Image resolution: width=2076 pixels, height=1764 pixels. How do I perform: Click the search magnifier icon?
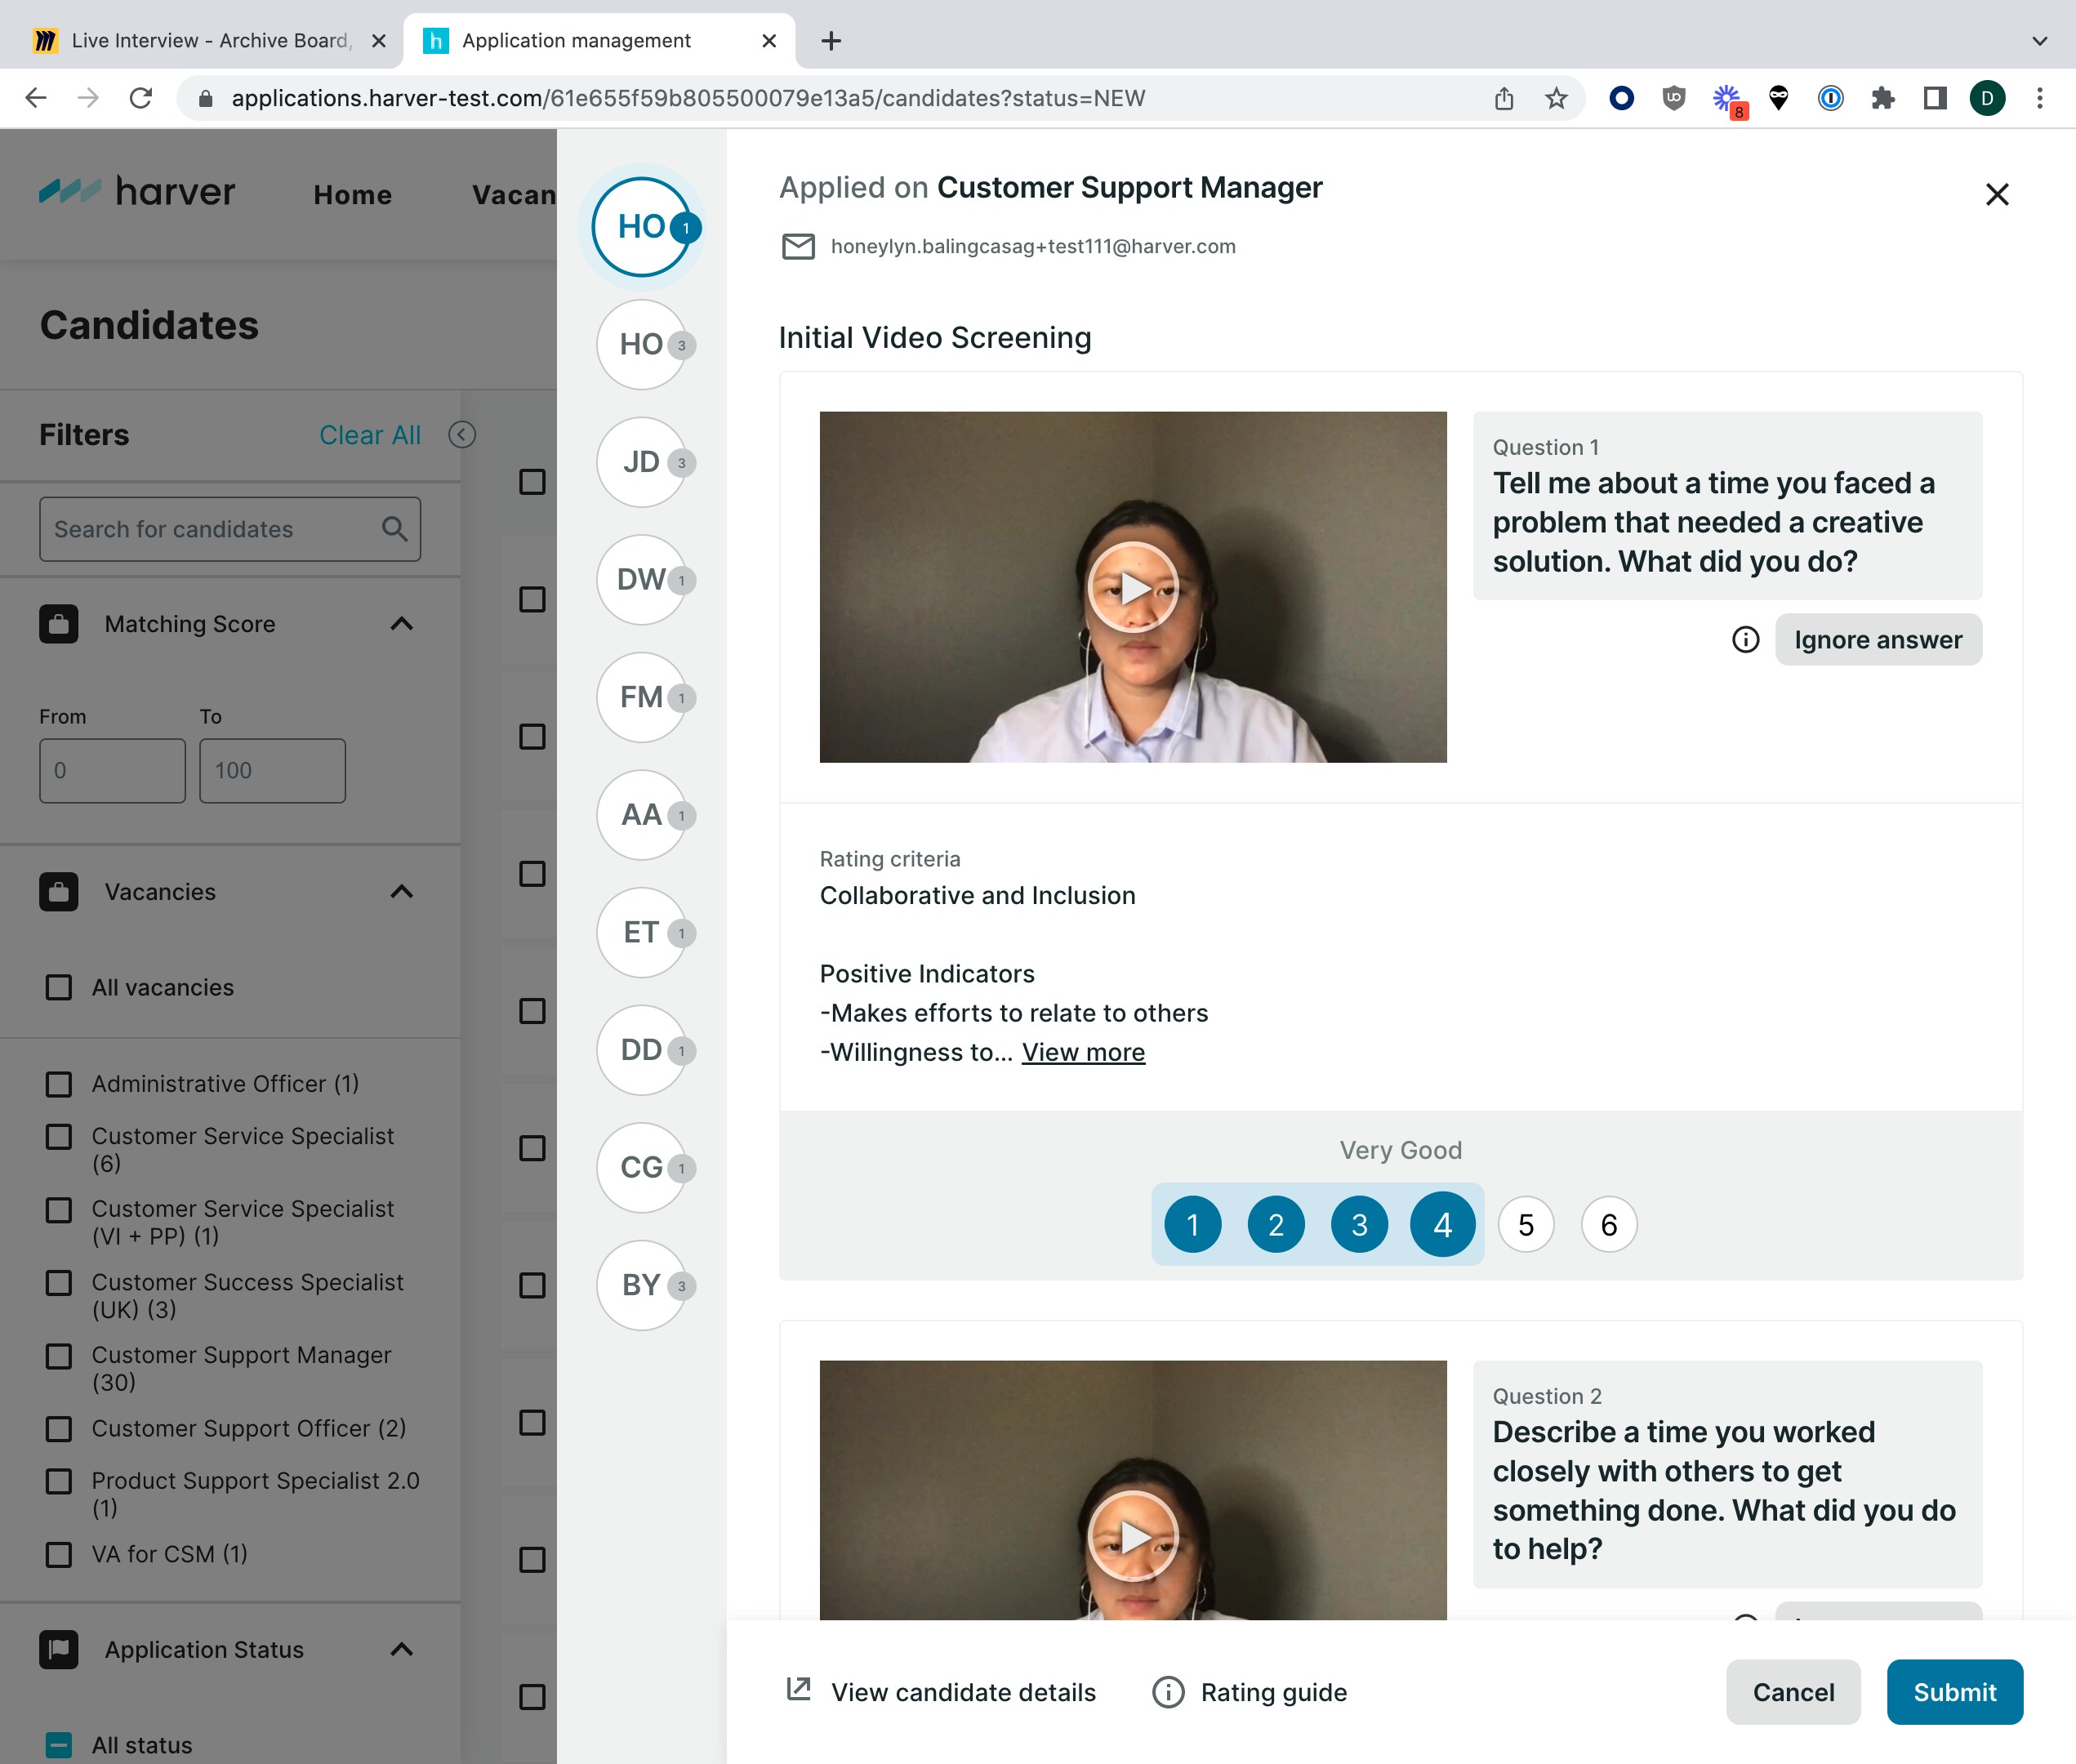(395, 529)
